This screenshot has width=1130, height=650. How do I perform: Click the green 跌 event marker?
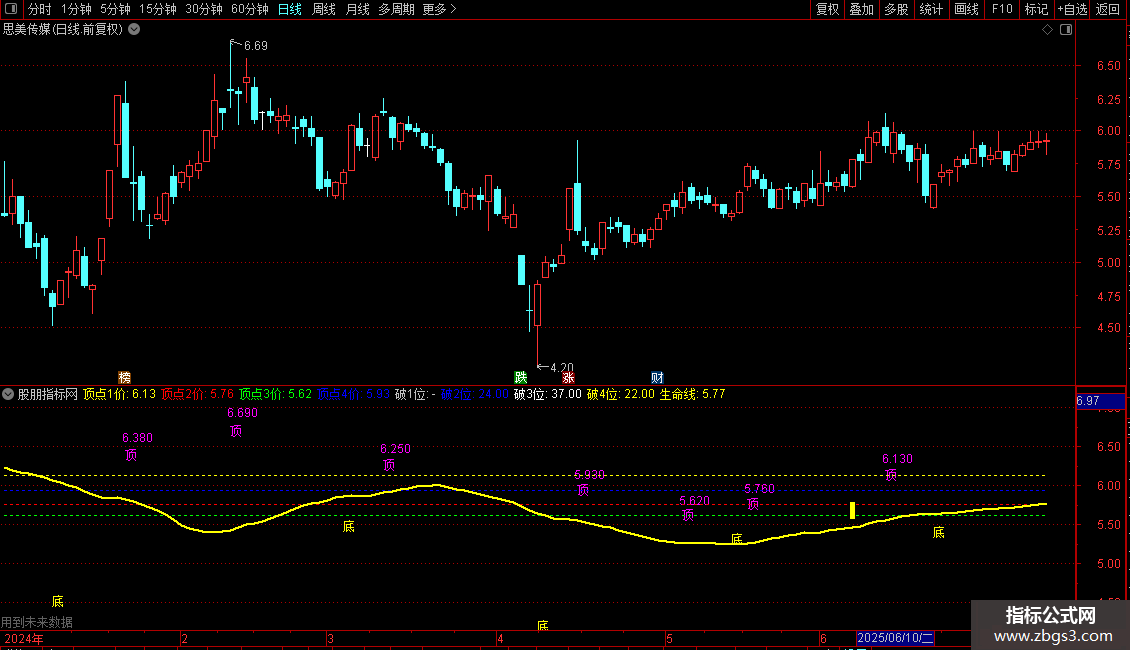click(x=520, y=378)
